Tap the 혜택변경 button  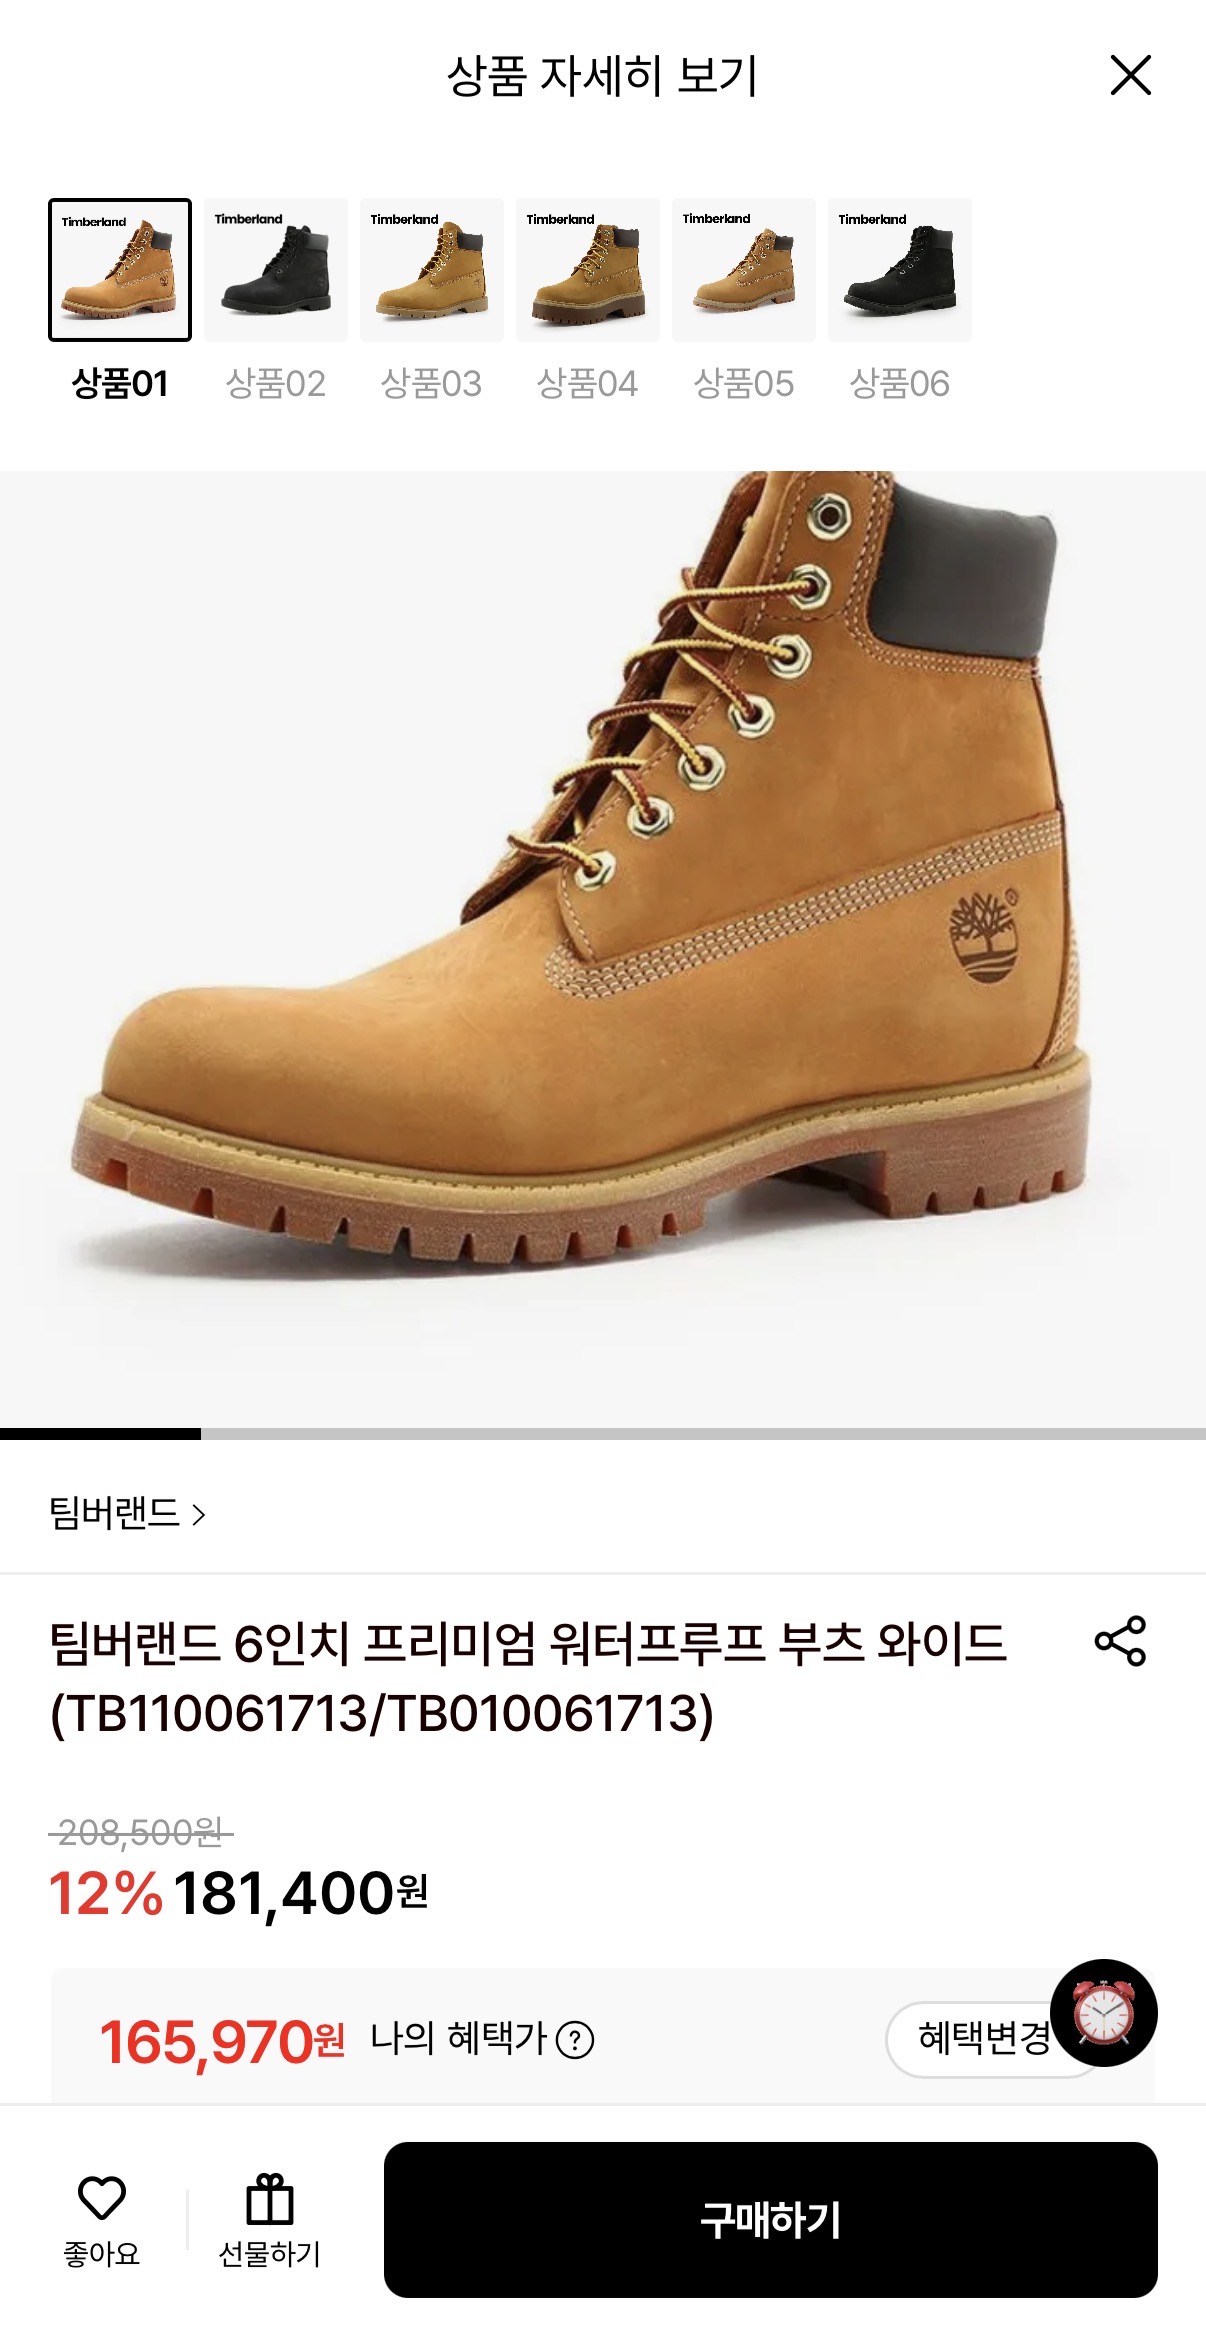pos(984,2039)
